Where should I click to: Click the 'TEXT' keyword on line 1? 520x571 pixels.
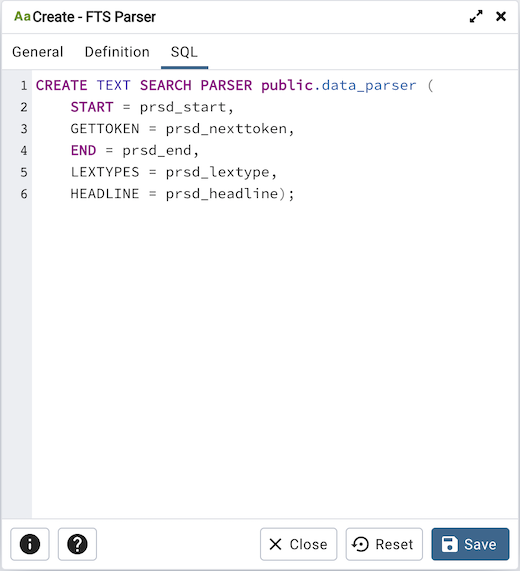point(114,86)
